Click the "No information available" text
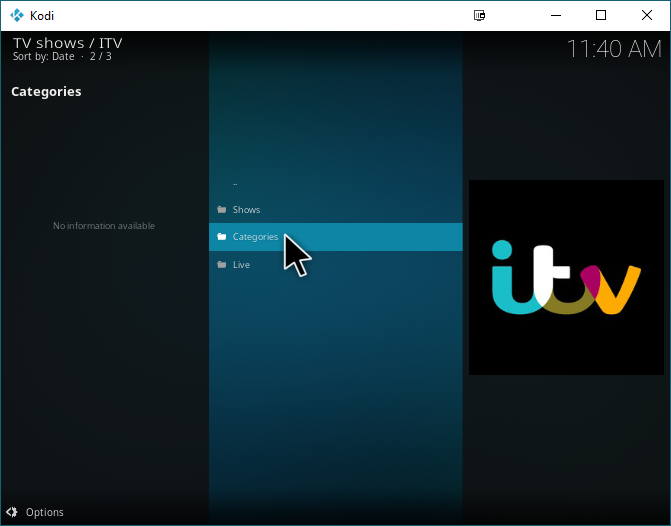The image size is (671, 526). click(104, 226)
